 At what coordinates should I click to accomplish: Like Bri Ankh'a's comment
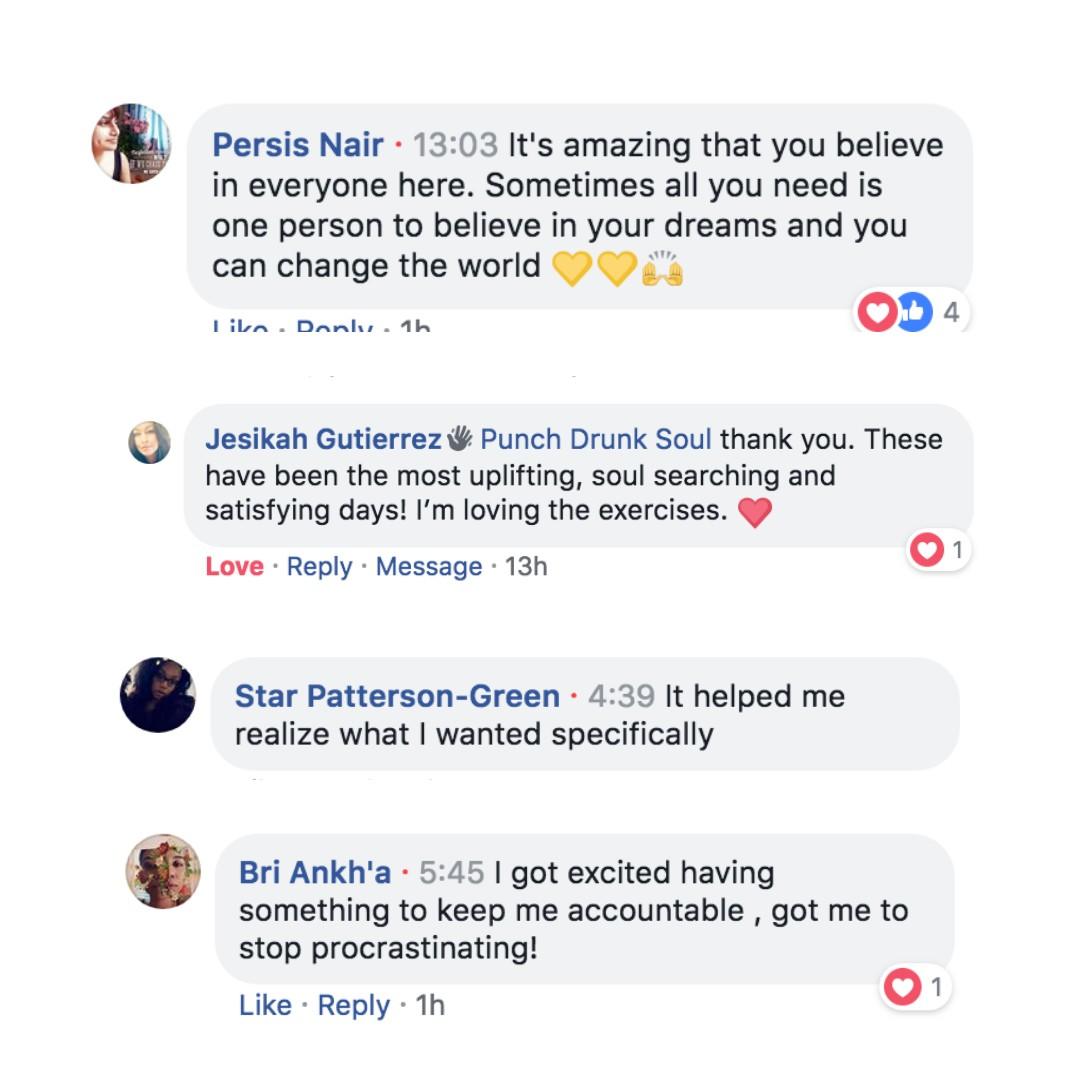pos(265,1006)
